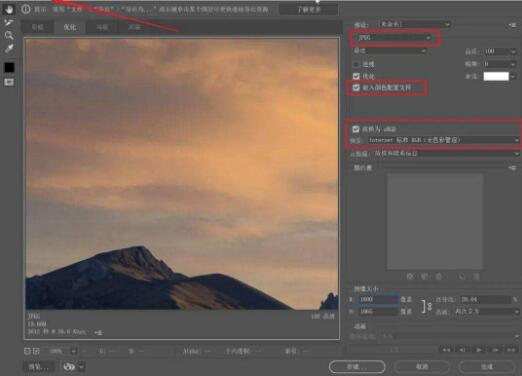Screen dimensions: 522x376
Task: Select the Slice Select tool
Action: [9, 22]
